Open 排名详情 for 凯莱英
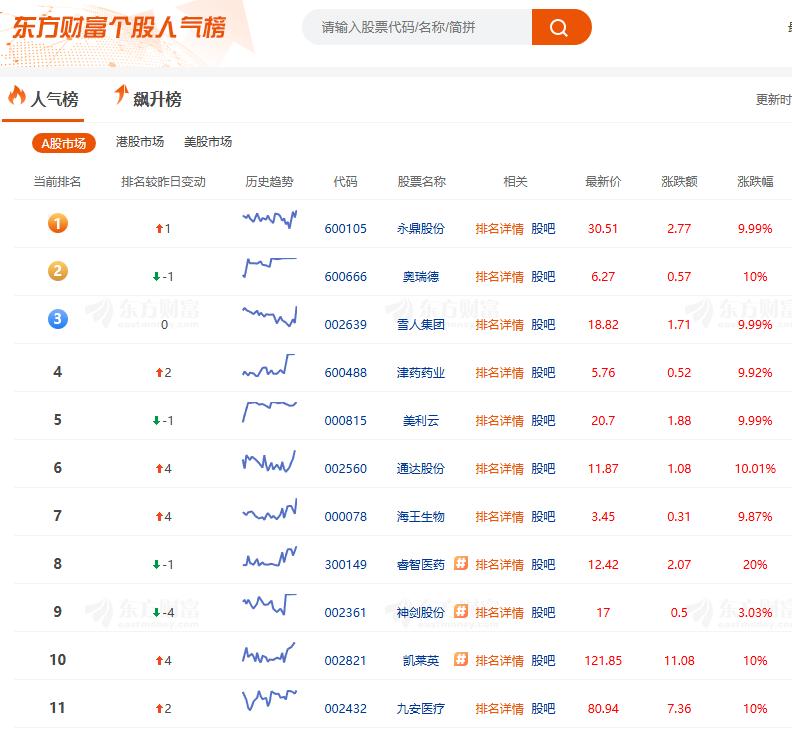Screen dimensions: 792x729 tap(500, 661)
